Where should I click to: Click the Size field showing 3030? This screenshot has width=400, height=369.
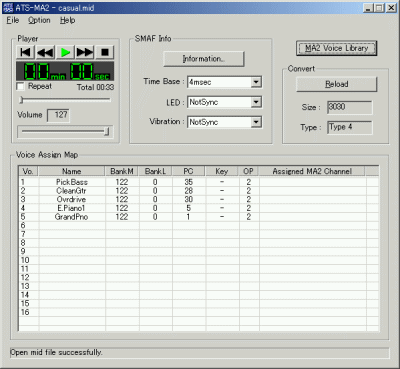tap(350, 107)
